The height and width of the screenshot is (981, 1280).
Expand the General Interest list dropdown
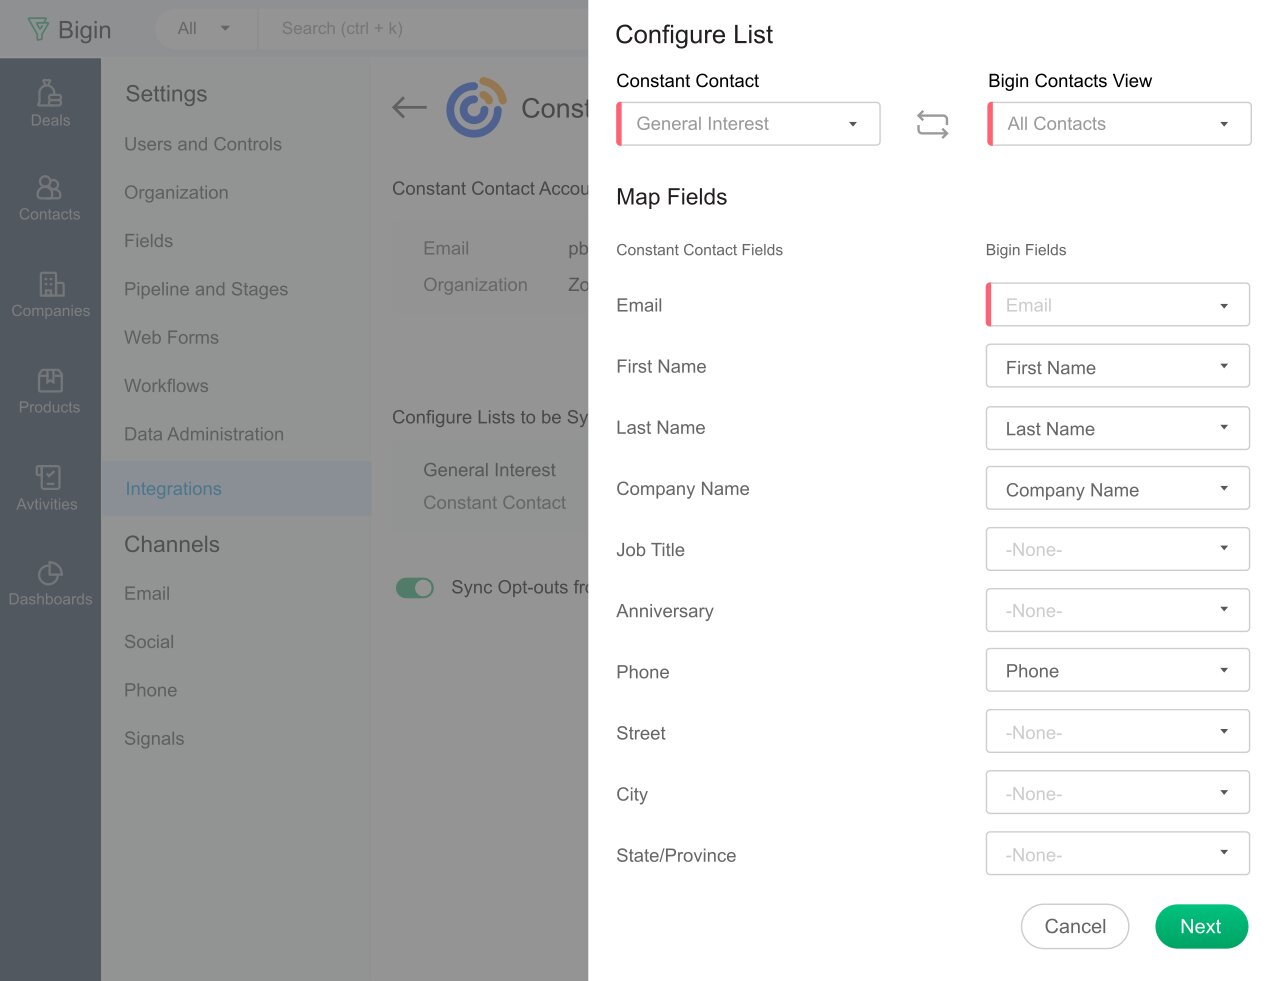click(748, 124)
